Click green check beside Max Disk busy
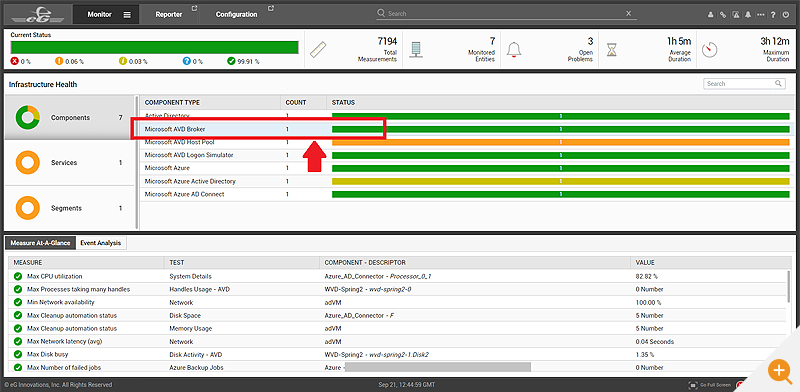 point(18,354)
